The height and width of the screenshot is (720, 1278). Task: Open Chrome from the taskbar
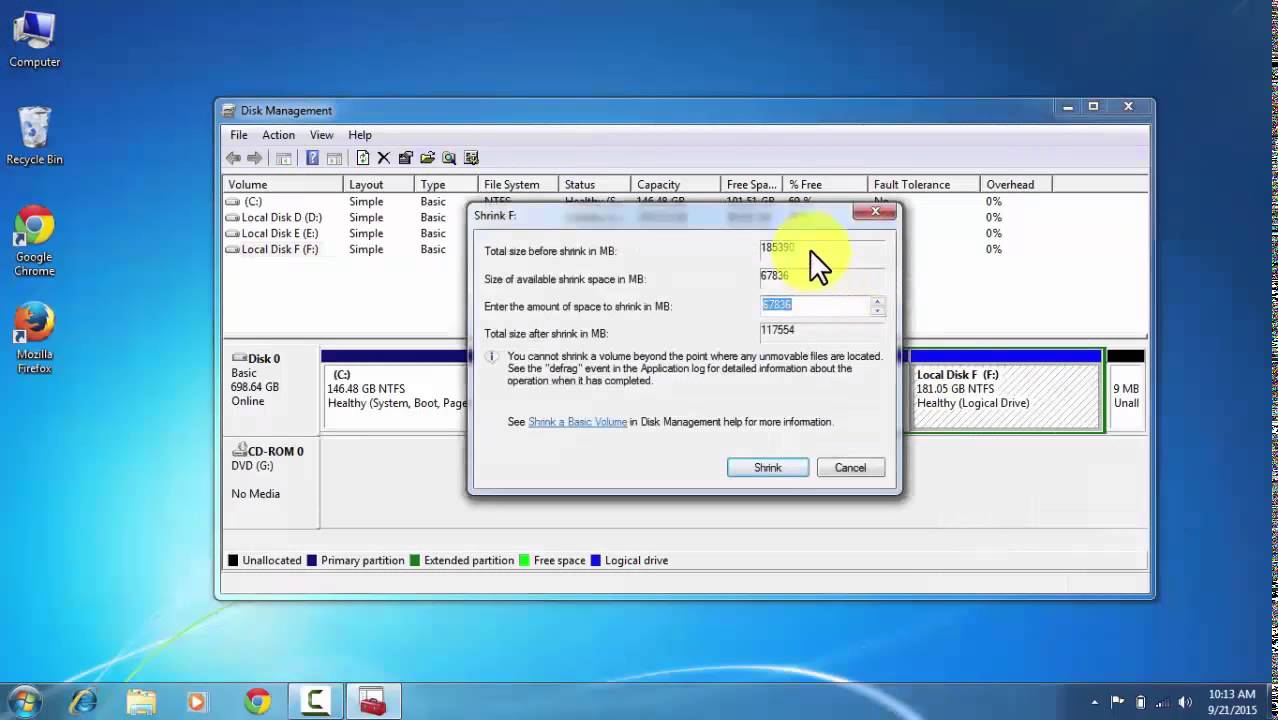257,701
